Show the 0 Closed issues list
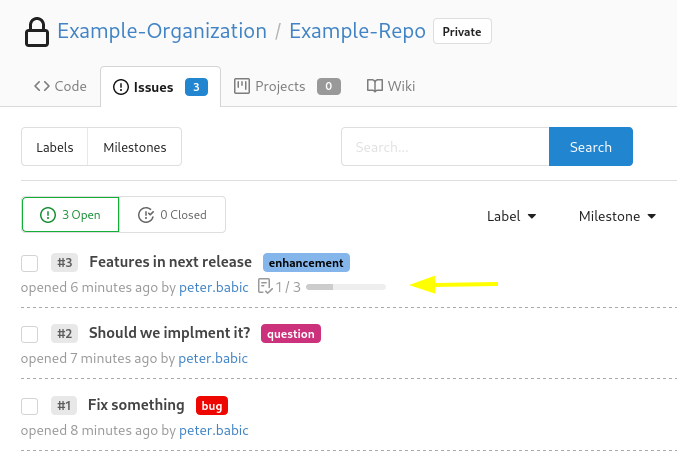Image resolution: width=677 pixels, height=466 pixels. point(172,215)
